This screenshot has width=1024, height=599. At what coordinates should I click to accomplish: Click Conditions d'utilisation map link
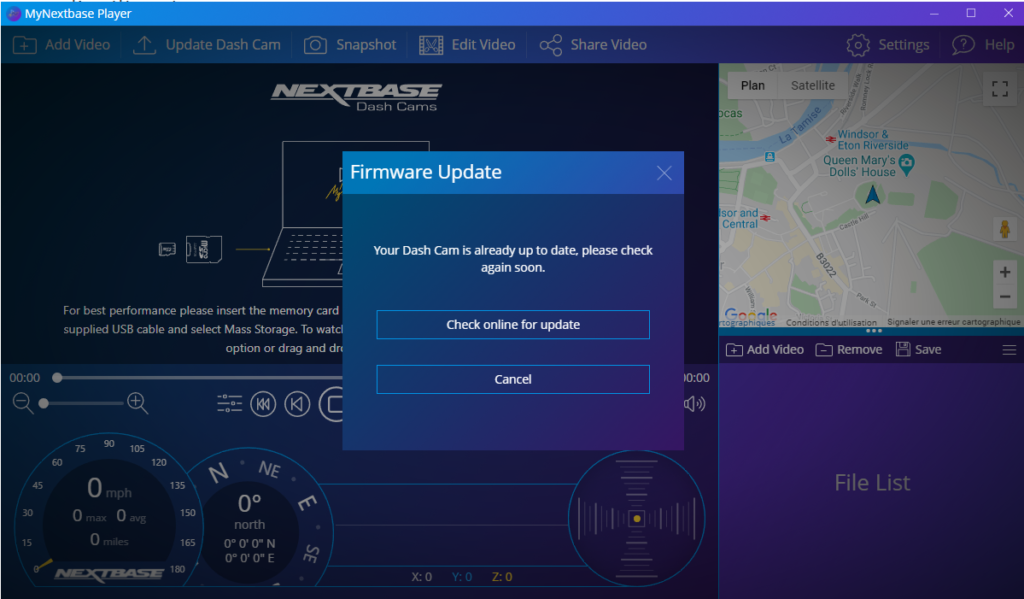click(831, 323)
